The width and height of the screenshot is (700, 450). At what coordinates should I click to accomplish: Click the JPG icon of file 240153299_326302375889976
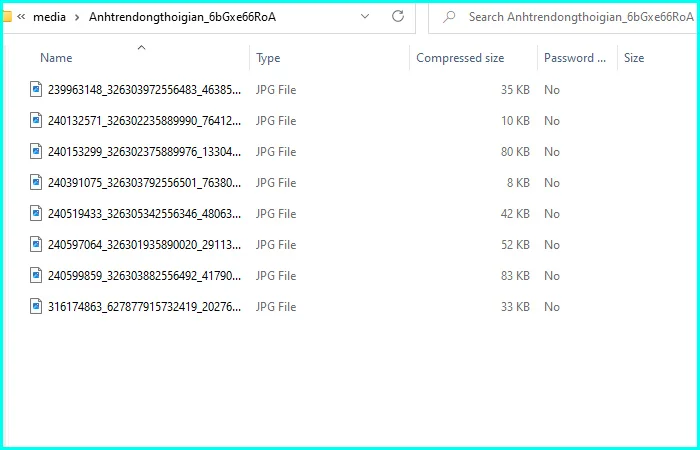pyautogui.click(x=37, y=152)
